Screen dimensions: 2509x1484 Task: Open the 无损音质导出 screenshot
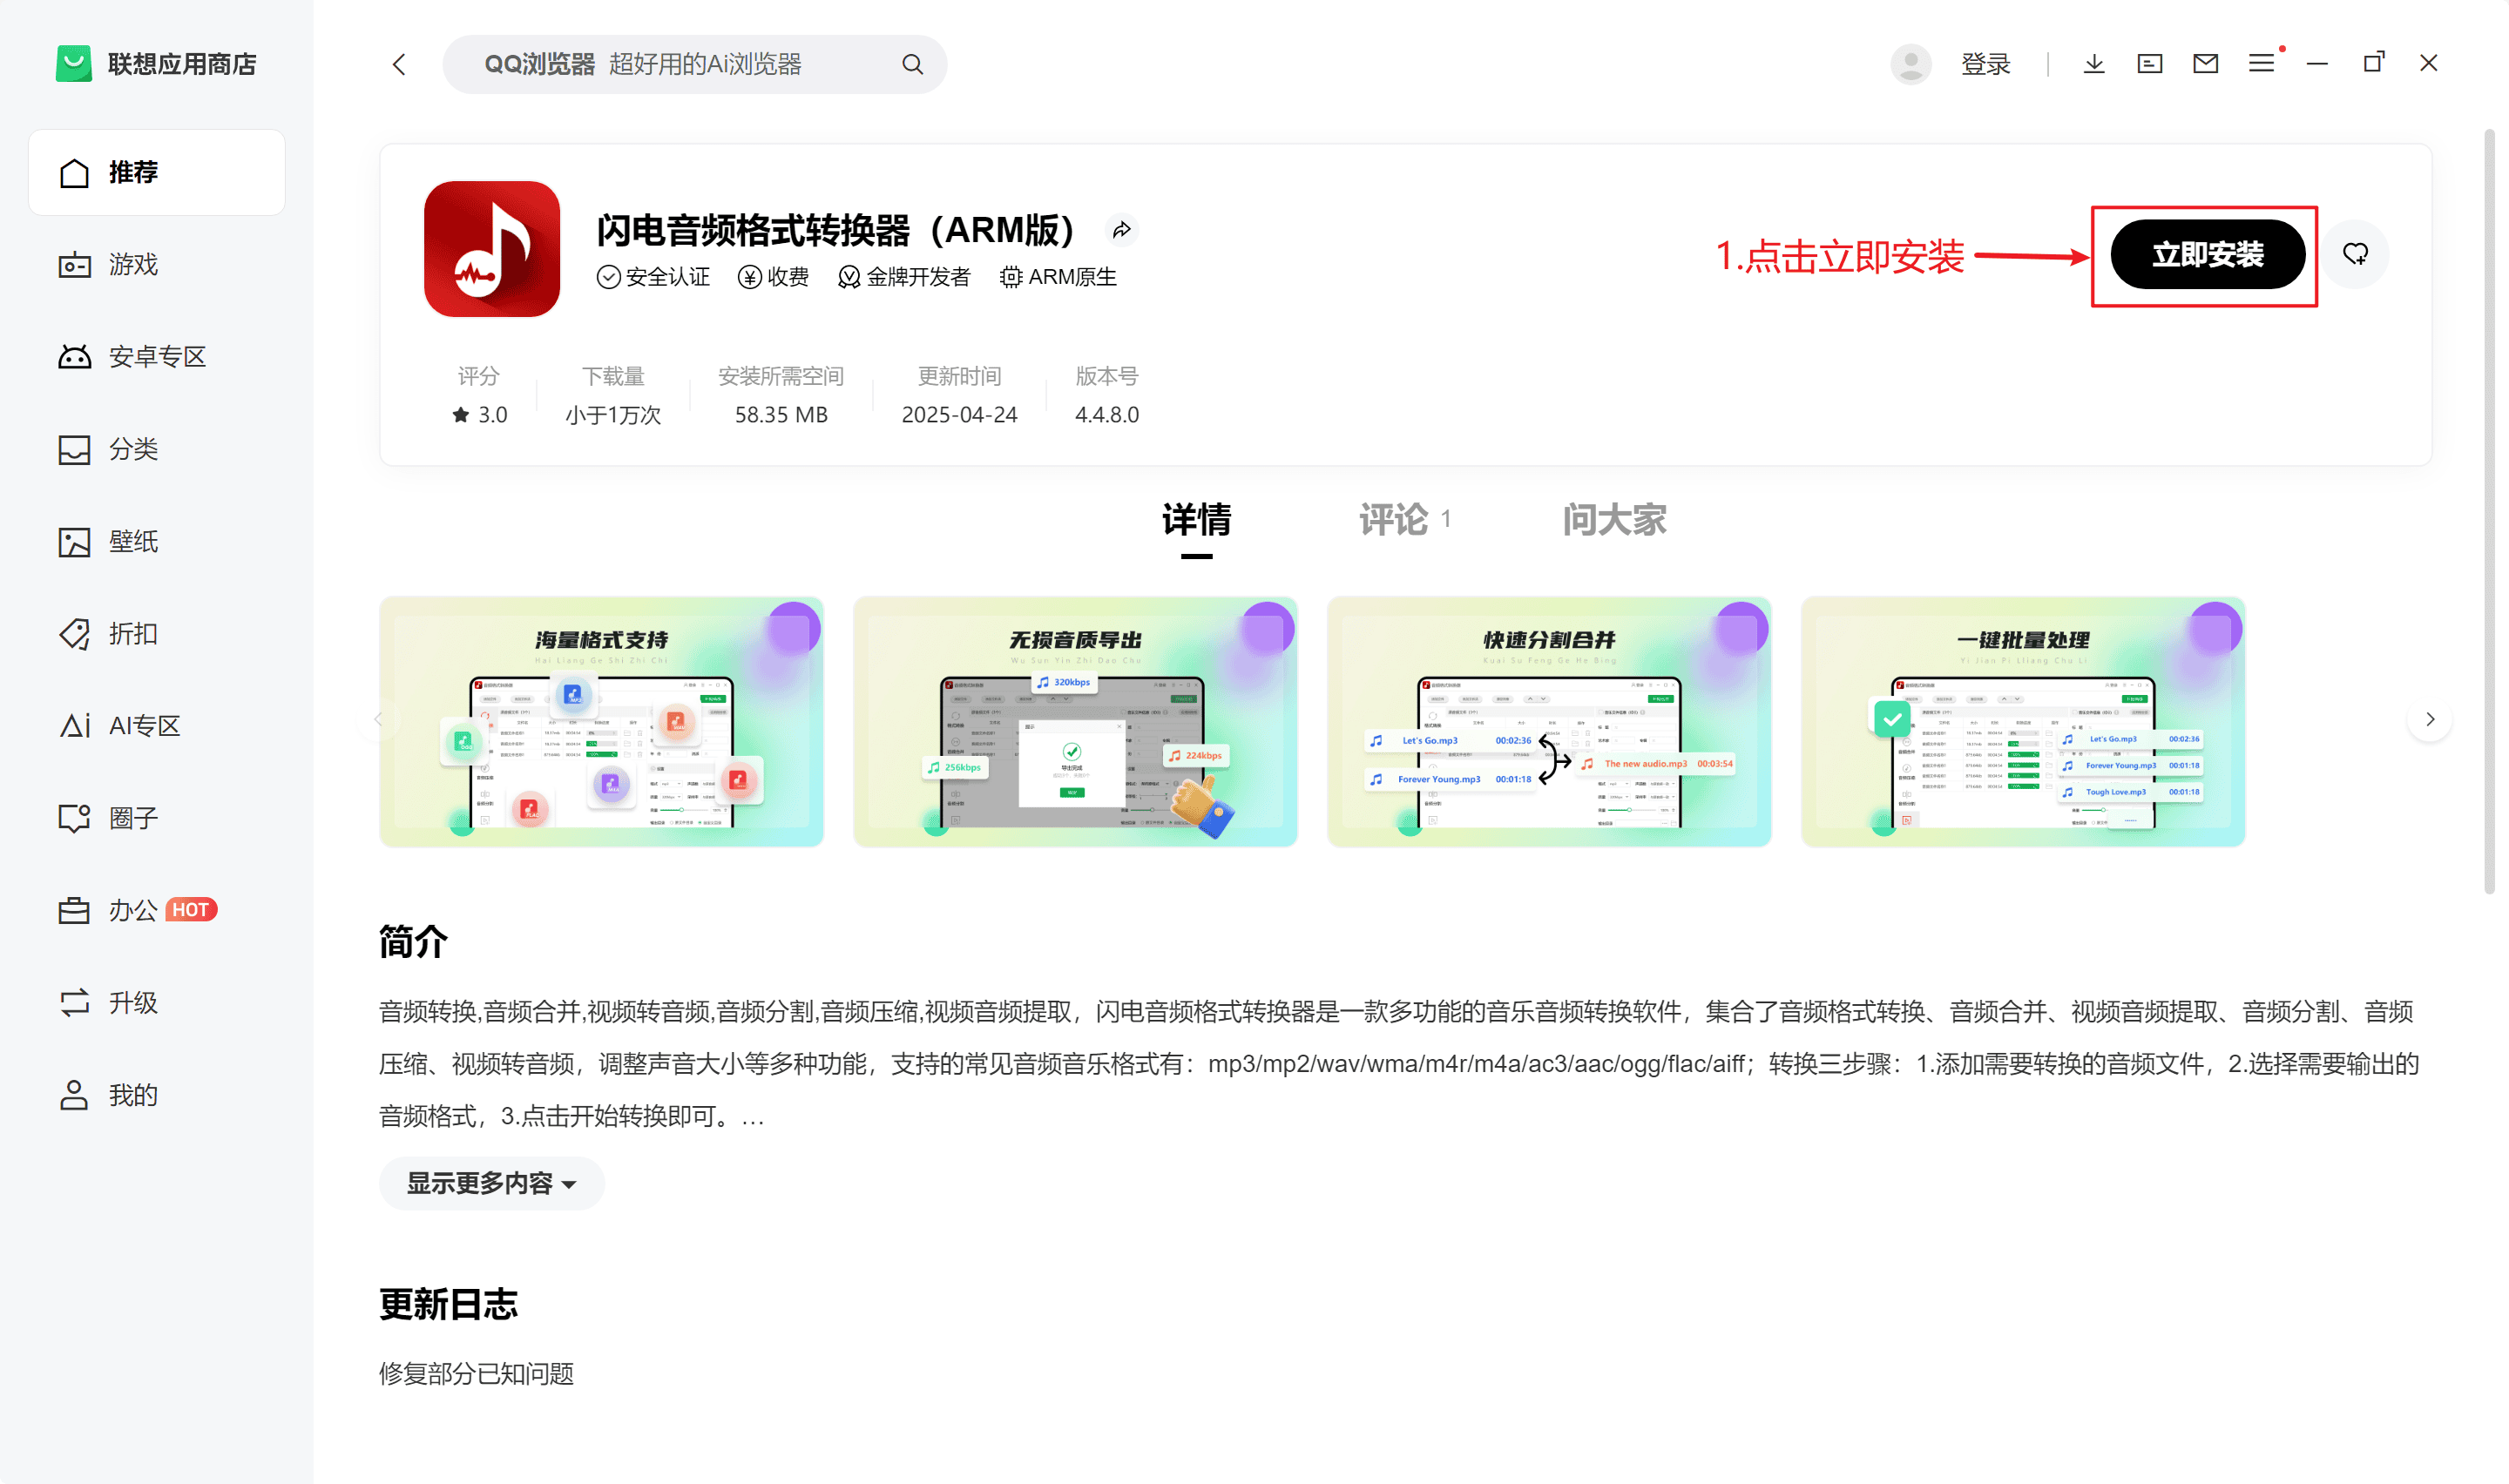[1075, 722]
